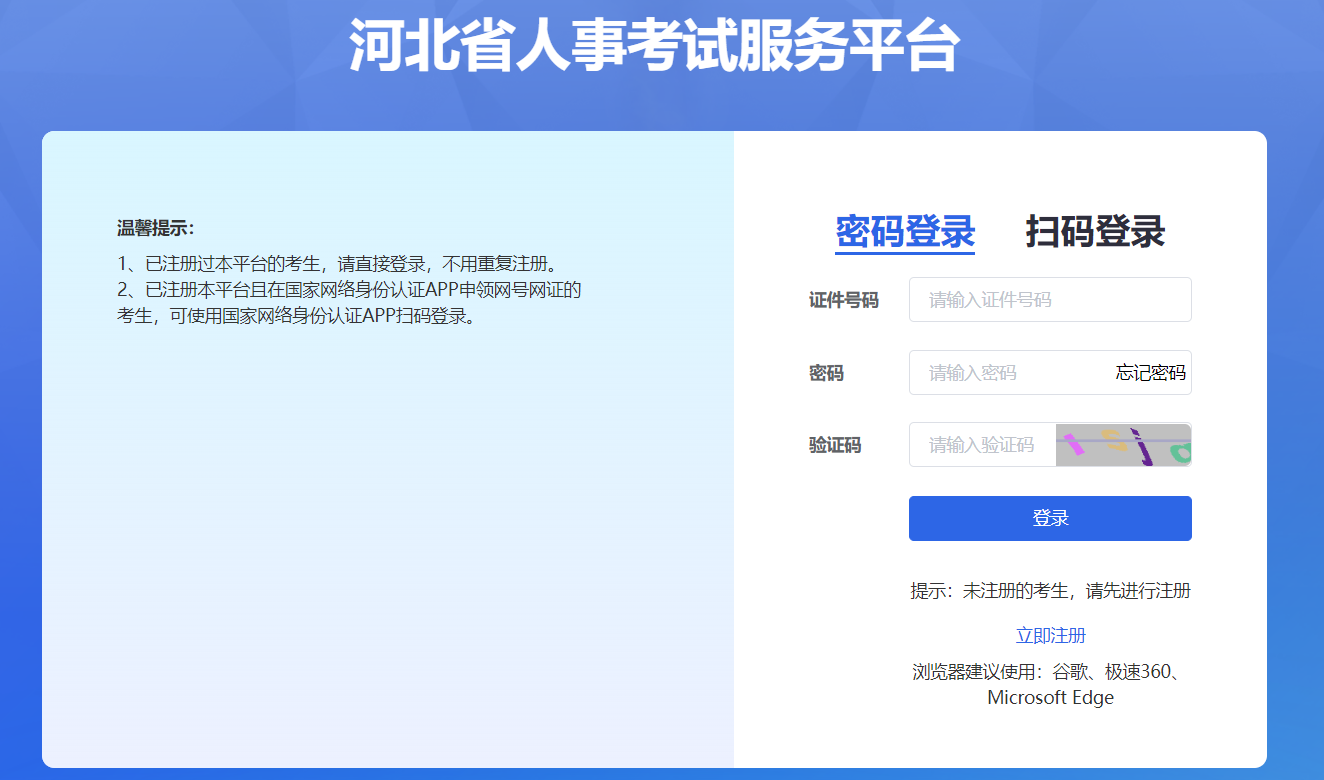Click the 浏览器建议使用 browser recommendation text

(x=1050, y=671)
